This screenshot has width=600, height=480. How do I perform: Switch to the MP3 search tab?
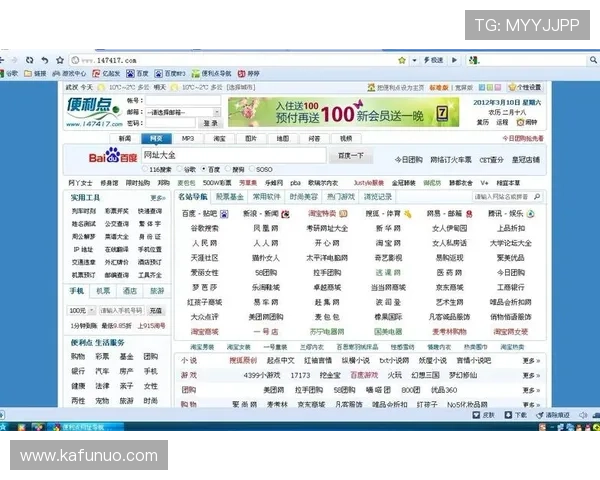coord(188,139)
